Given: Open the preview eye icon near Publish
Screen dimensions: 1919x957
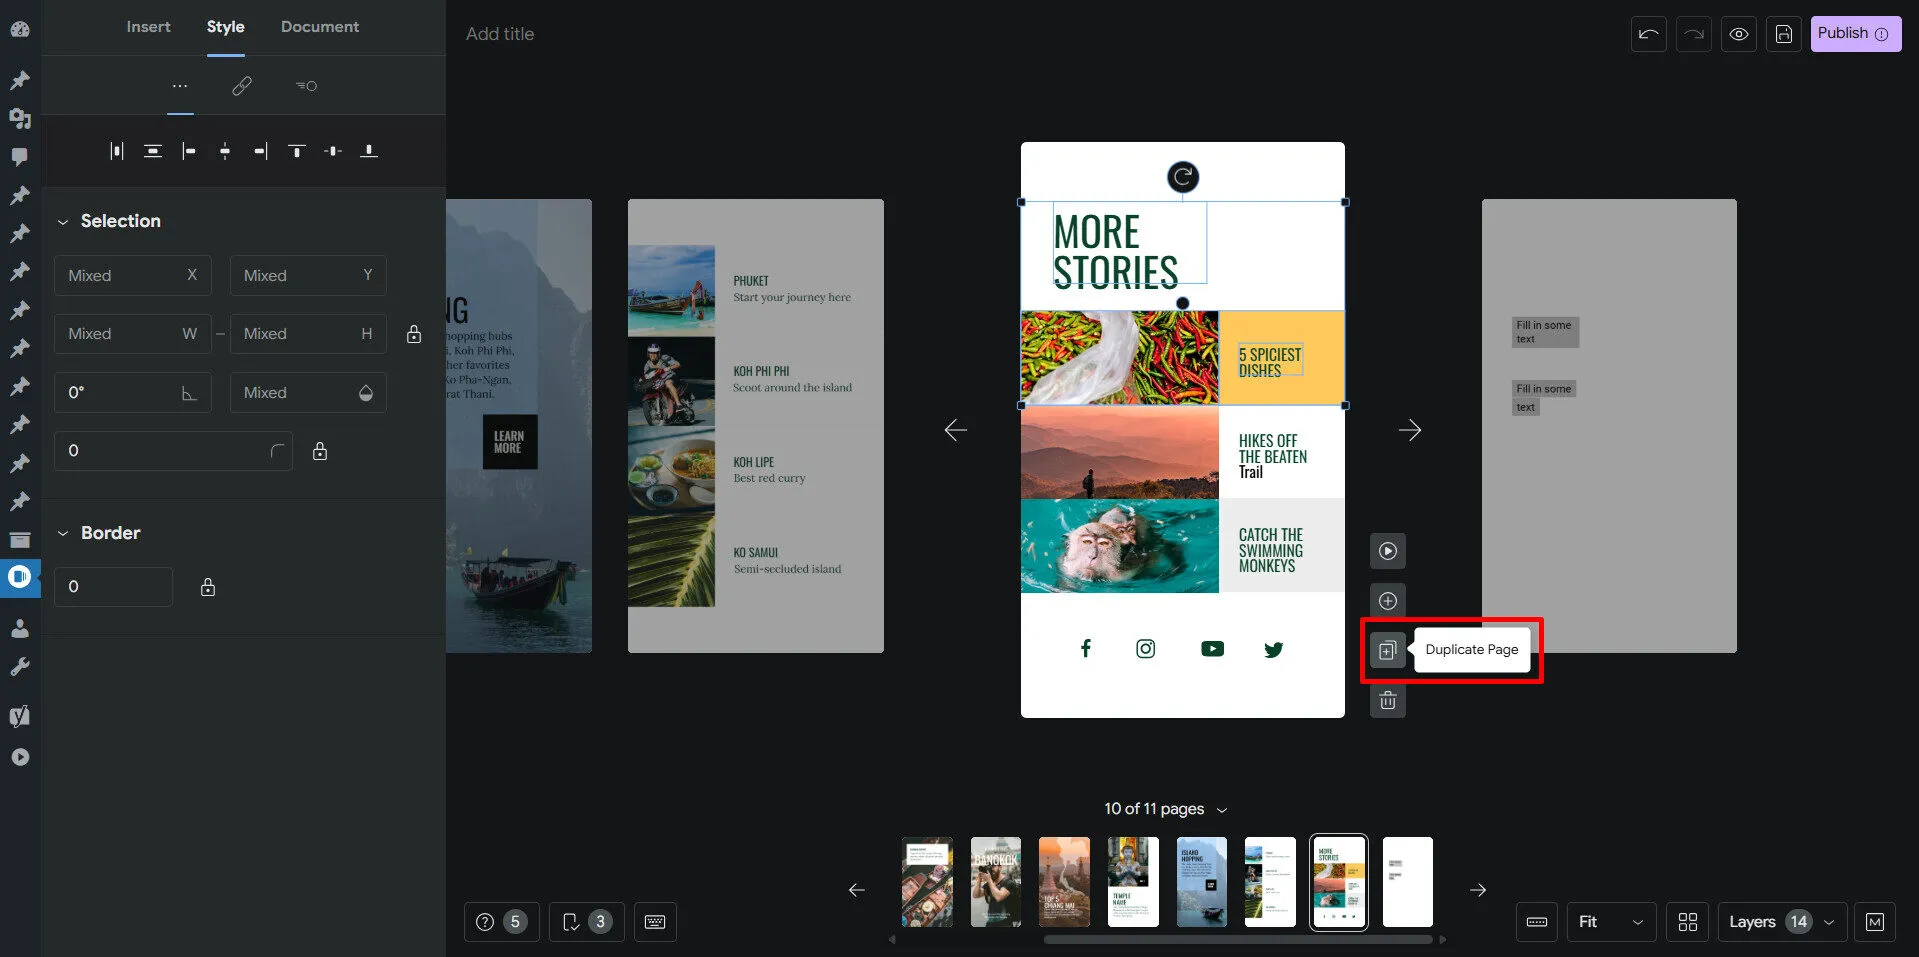Looking at the screenshot, I should pyautogui.click(x=1738, y=33).
